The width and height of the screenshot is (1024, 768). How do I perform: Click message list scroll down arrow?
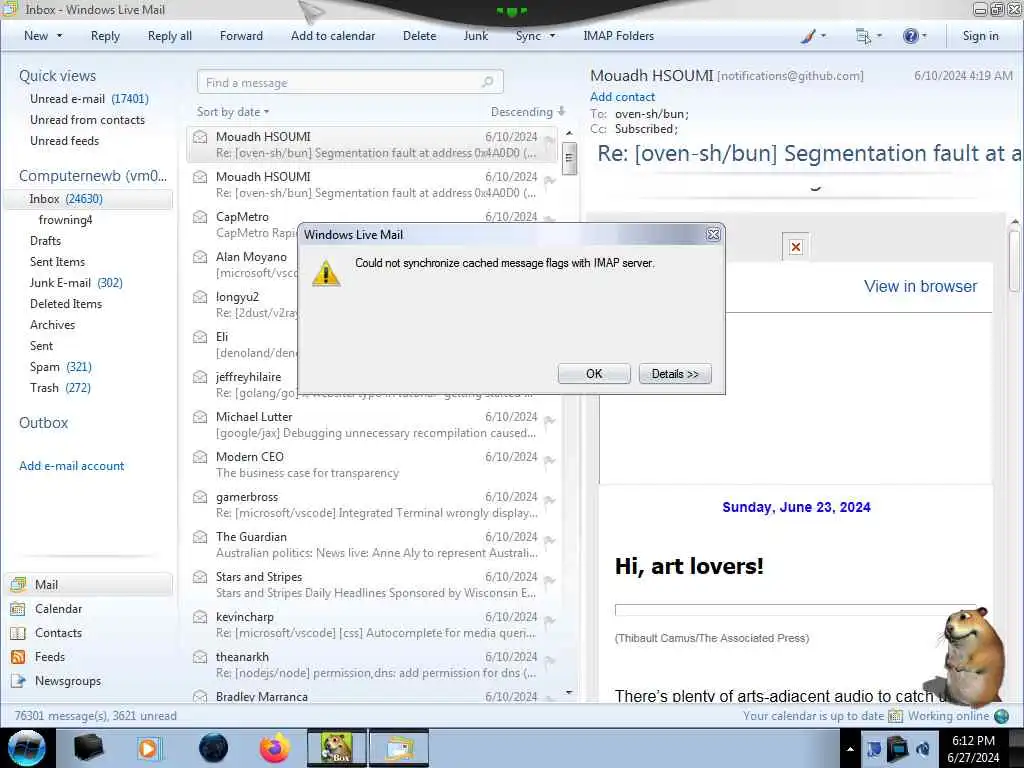click(x=569, y=692)
